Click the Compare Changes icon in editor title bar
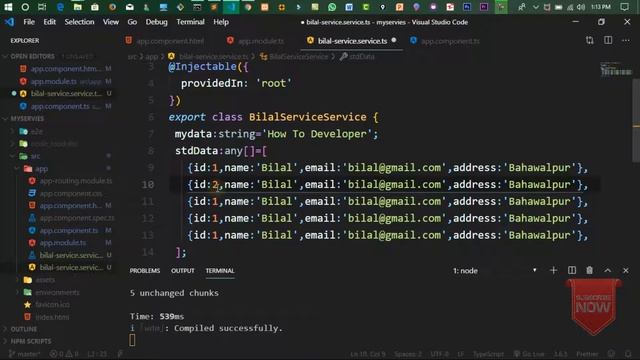Image resolution: width=640 pixels, height=360 pixels. pos(589,40)
